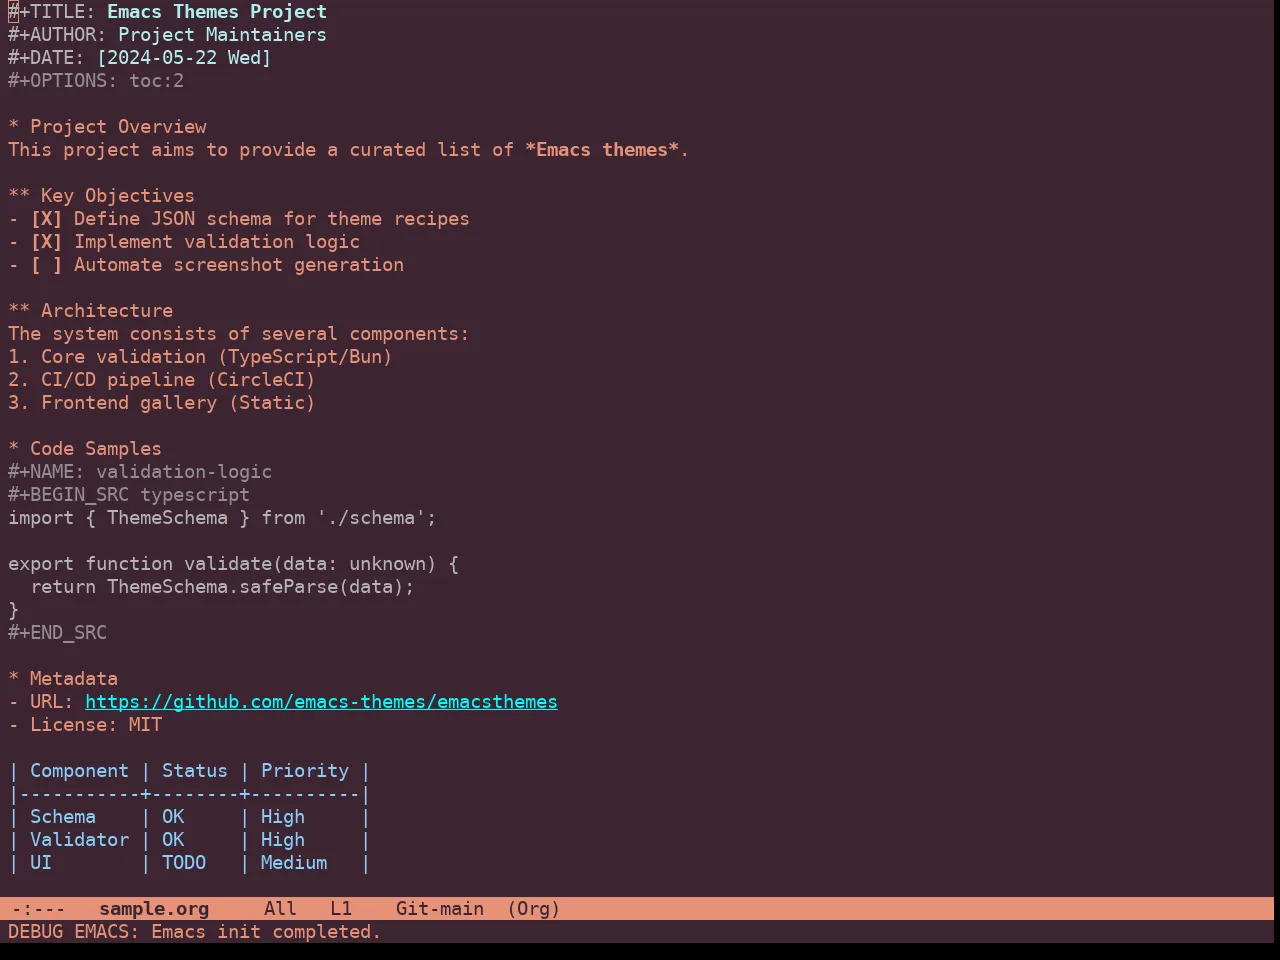Click the 'Component' table header cell
Image resolution: width=1280 pixels, height=960 pixels.
79,771
